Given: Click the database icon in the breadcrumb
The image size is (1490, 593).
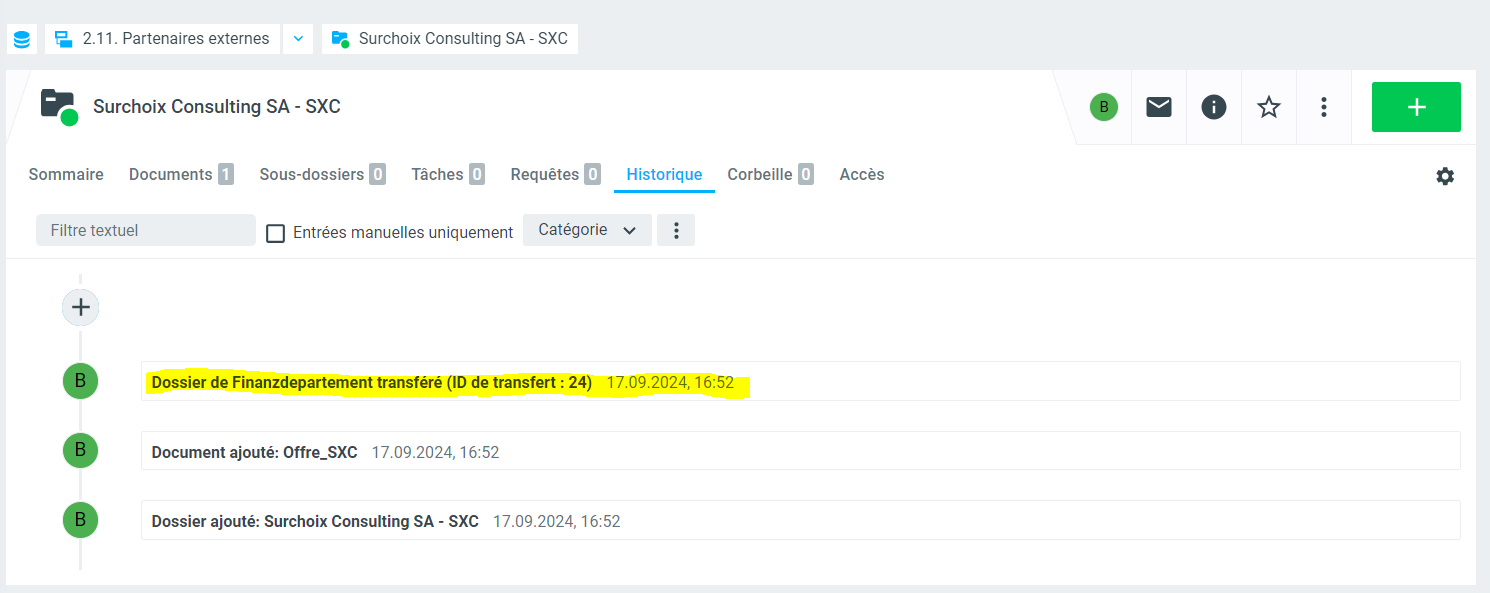Looking at the screenshot, I should pyautogui.click(x=22, y=39).
